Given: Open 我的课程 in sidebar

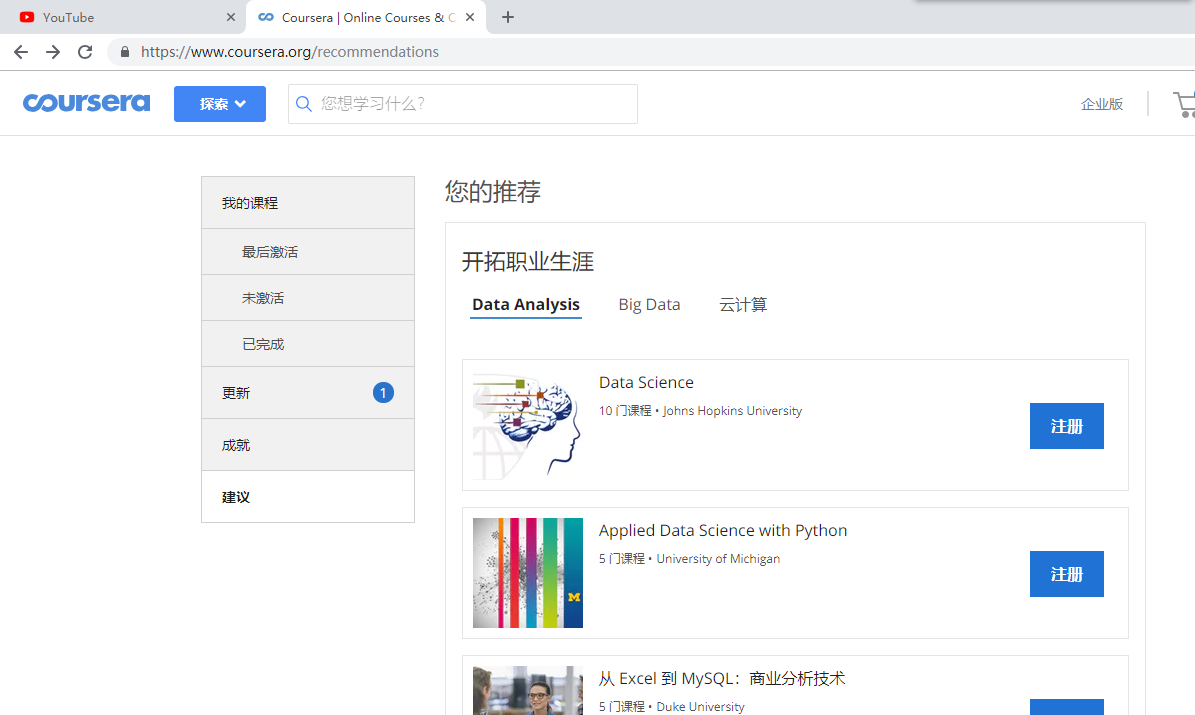Looking at the screenshot, I should tap(308, 203).
